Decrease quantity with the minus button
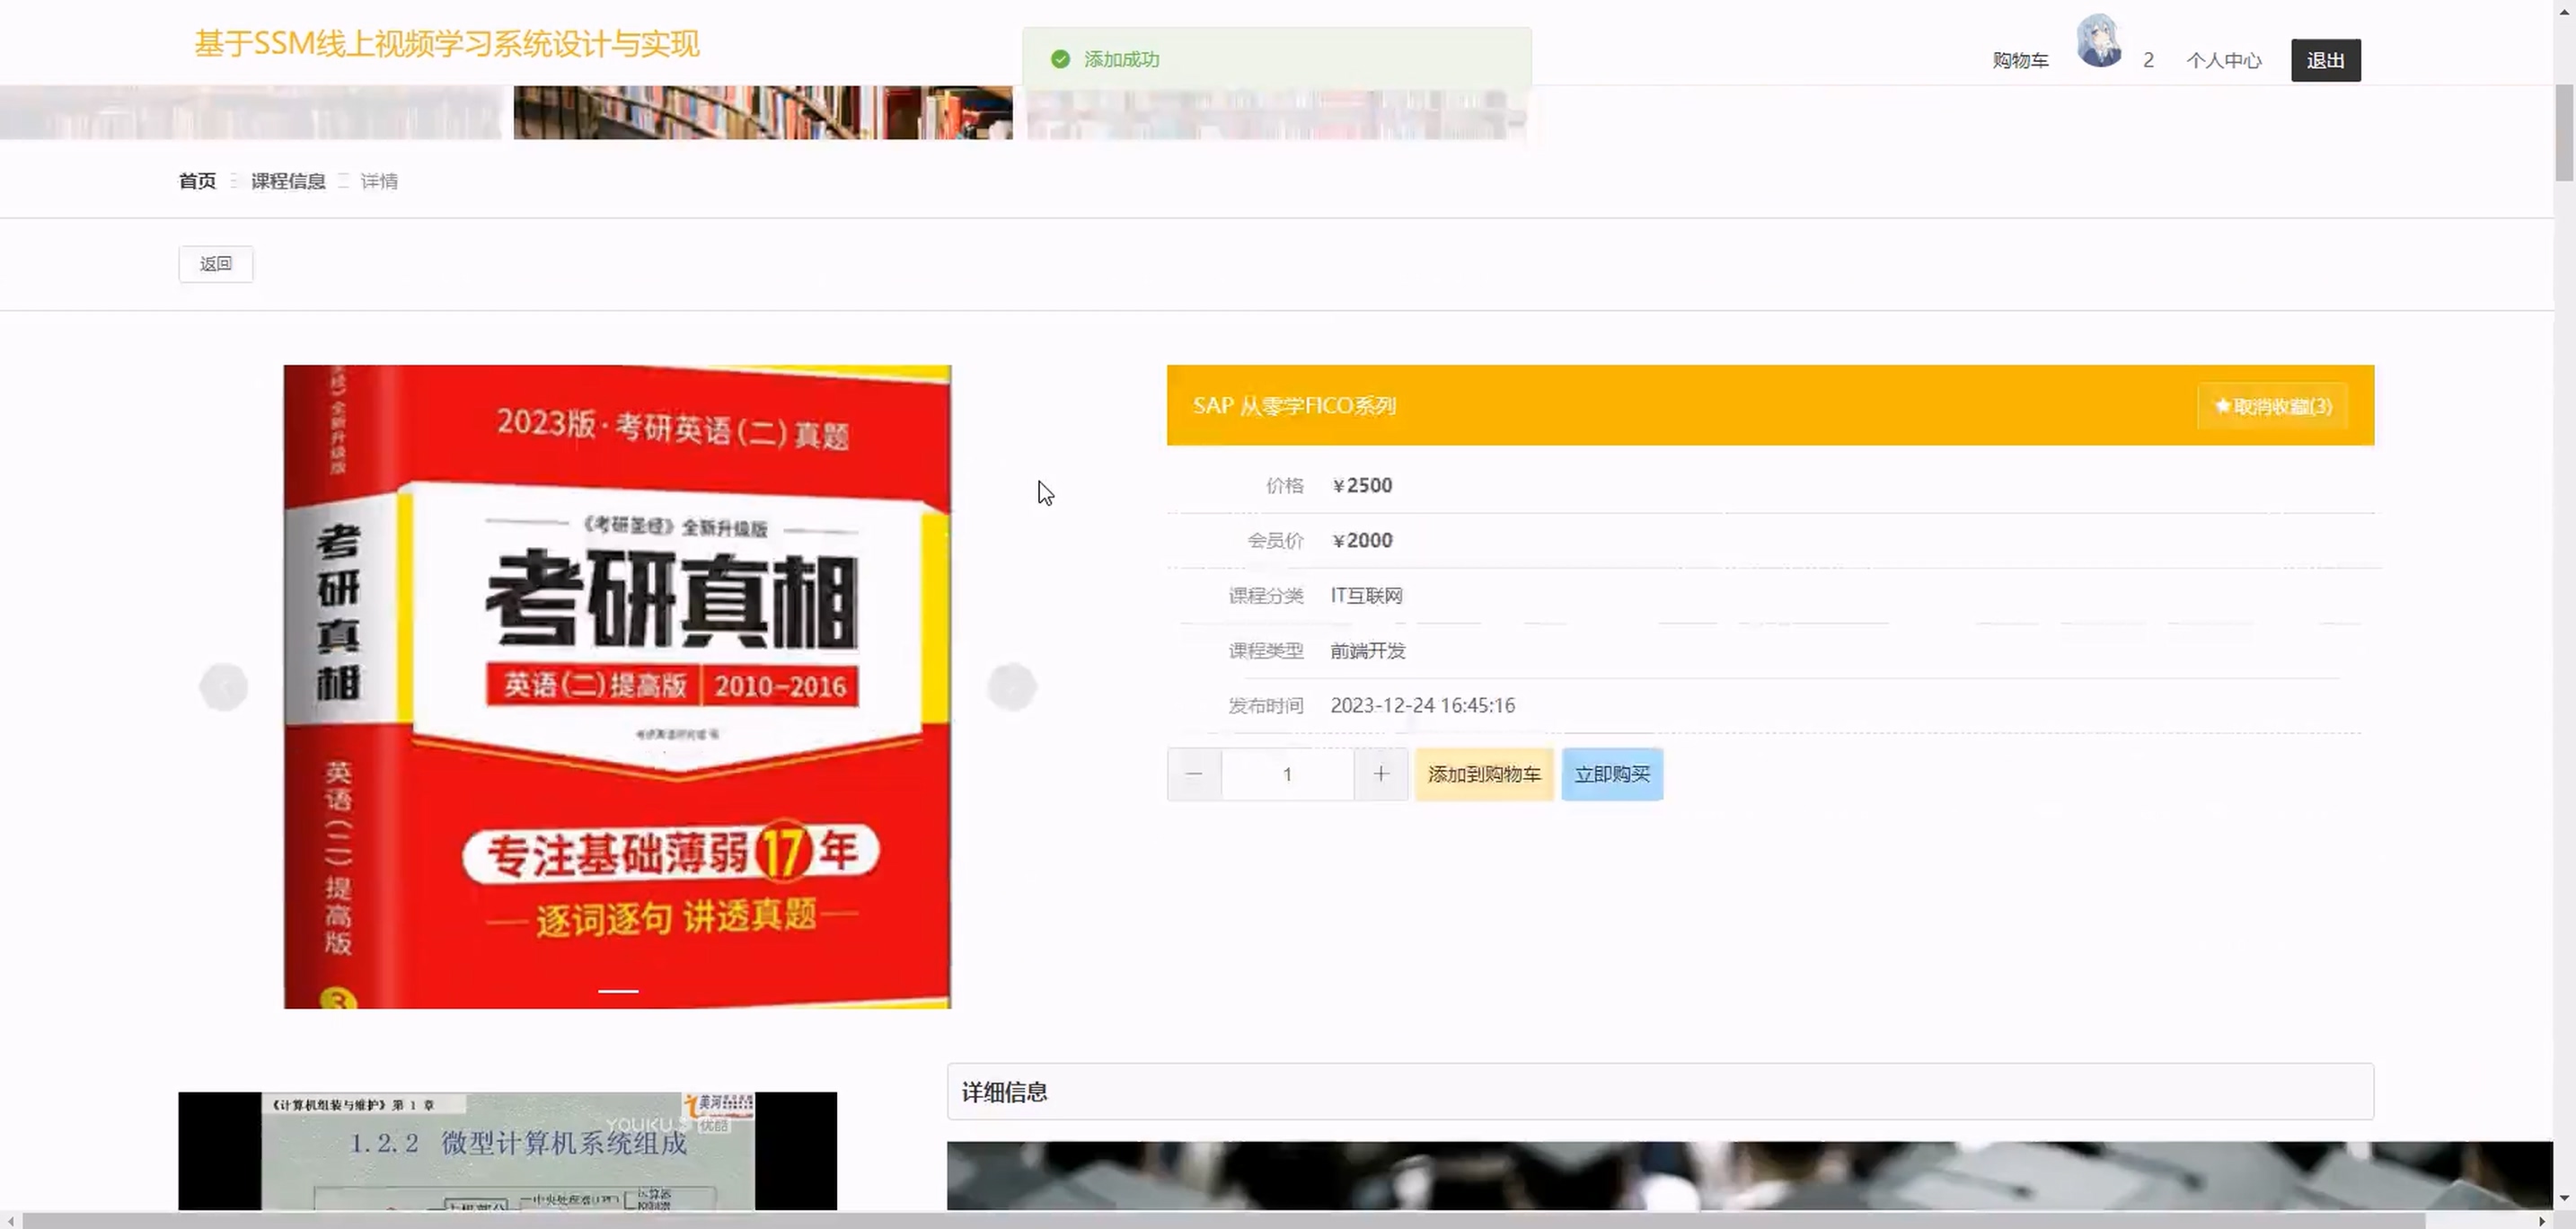The height and width of the screenshot is (1229, 2576). [1194, 774]
